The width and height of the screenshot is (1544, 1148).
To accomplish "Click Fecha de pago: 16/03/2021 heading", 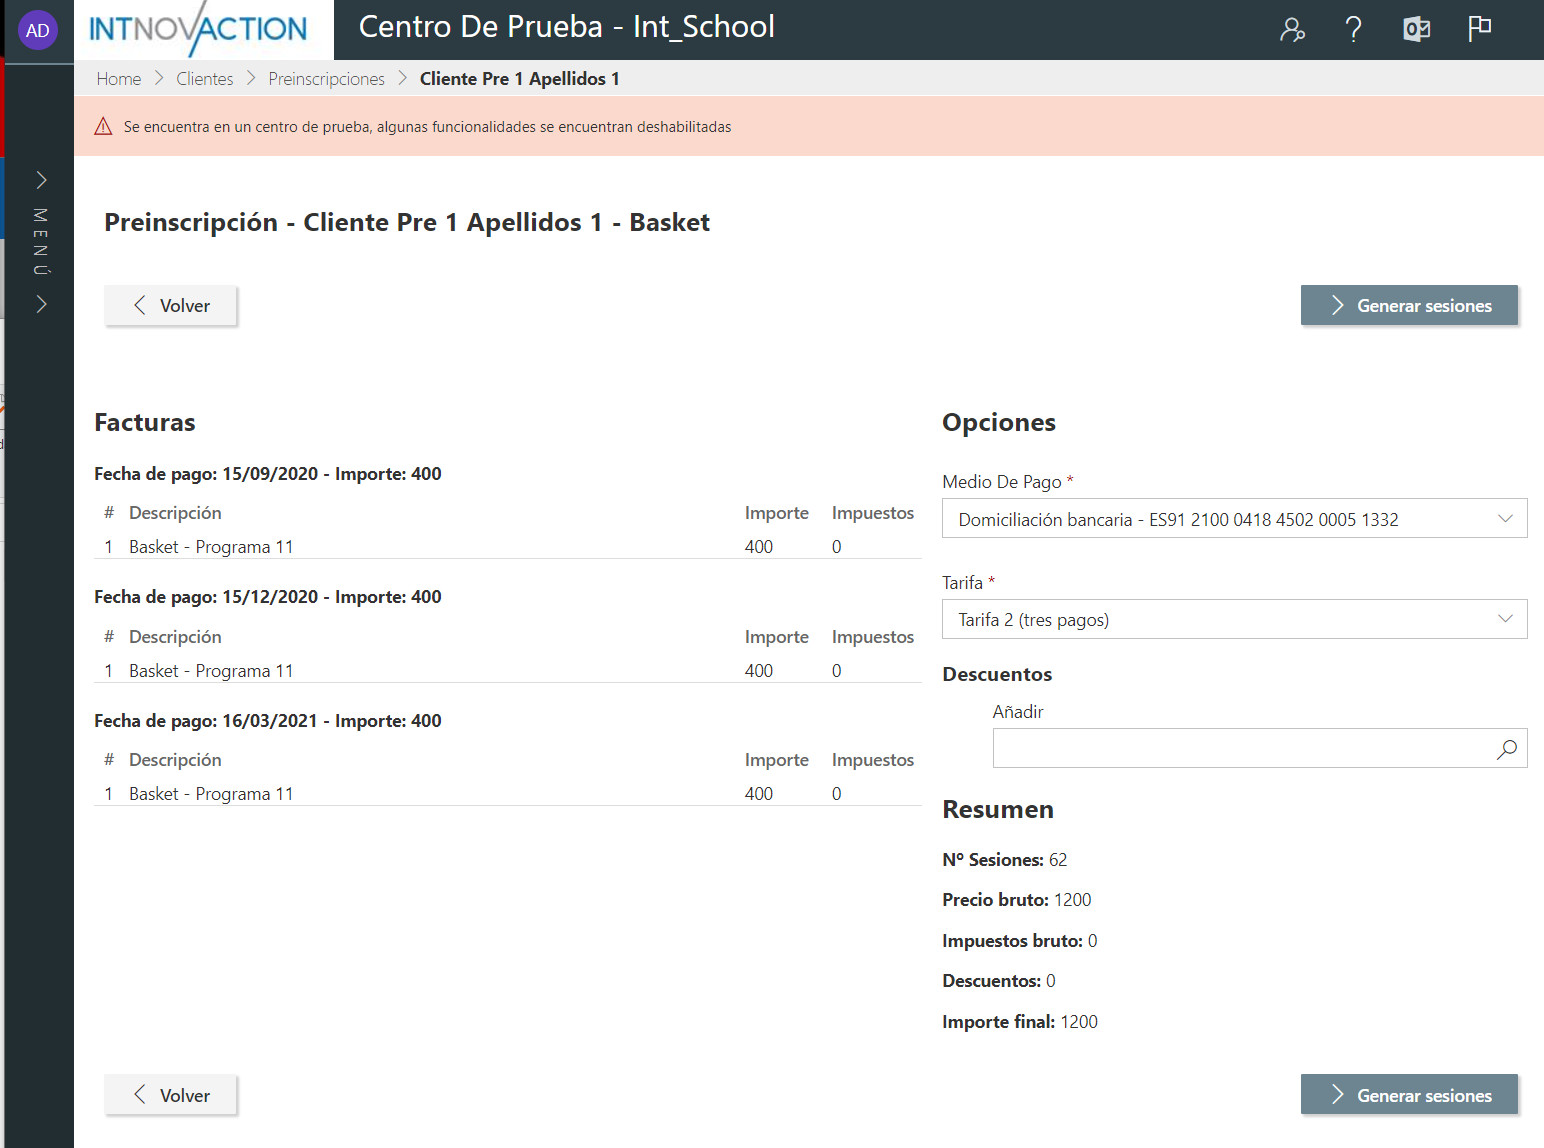I will tap(268, 721).
